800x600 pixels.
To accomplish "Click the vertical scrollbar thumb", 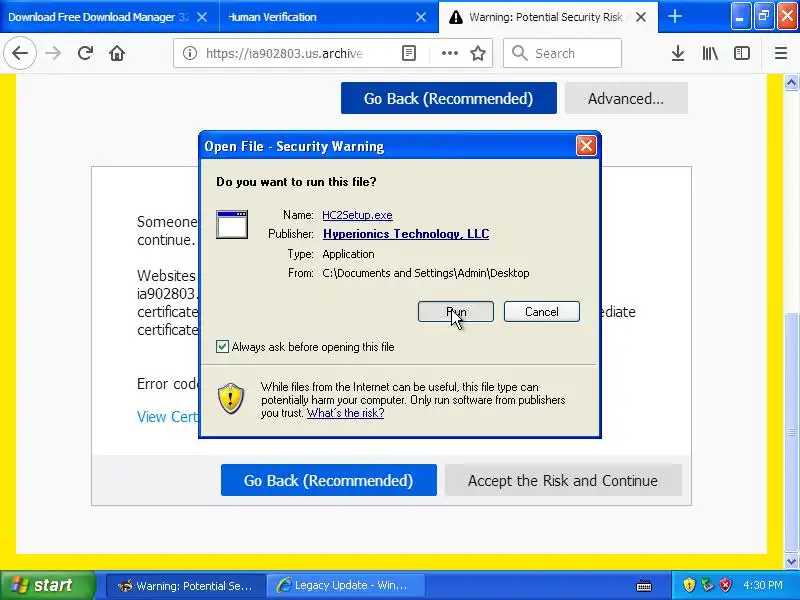I will (791, 432).
